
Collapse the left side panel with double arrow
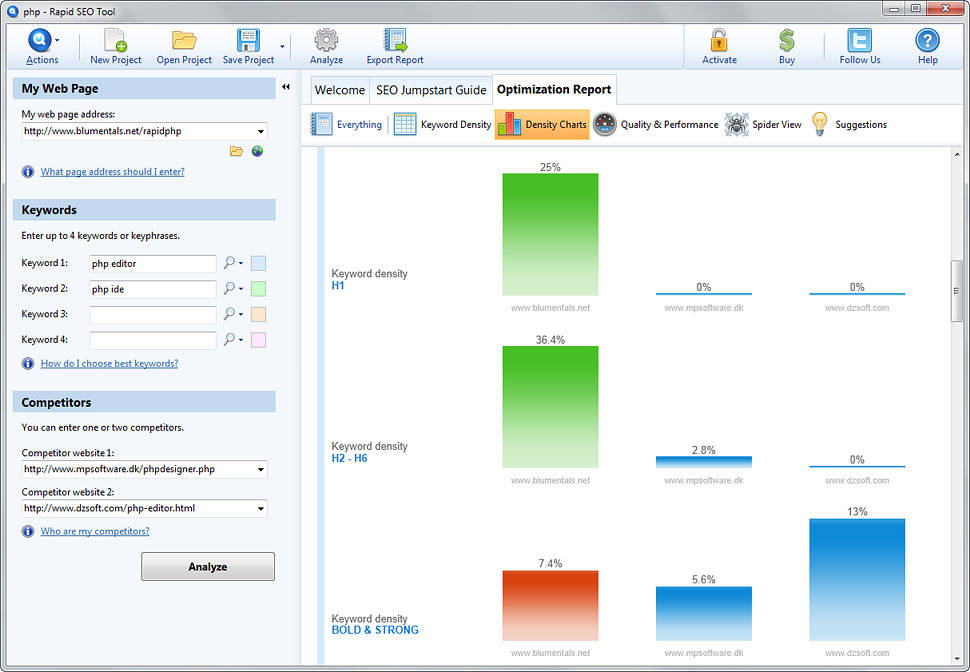pyautogui.click(x=286, y=88)
